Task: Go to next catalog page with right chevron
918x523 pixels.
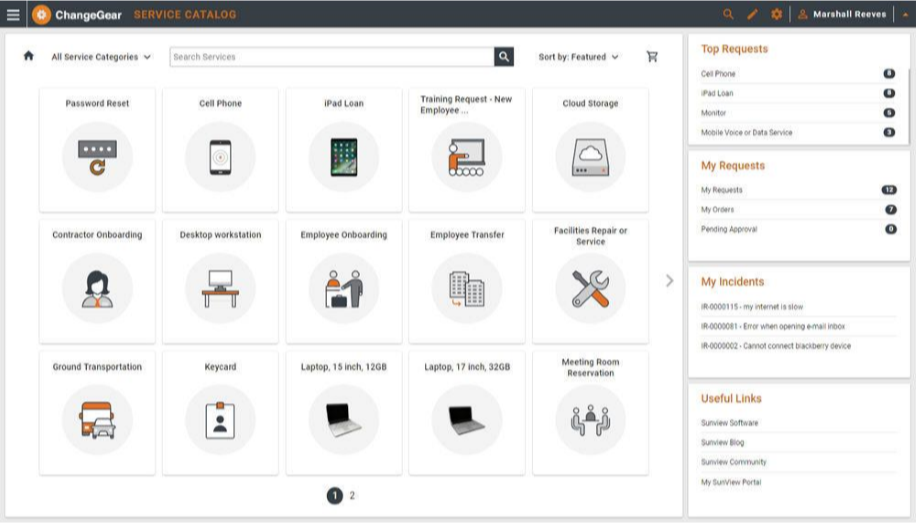Action: (670, 281)
